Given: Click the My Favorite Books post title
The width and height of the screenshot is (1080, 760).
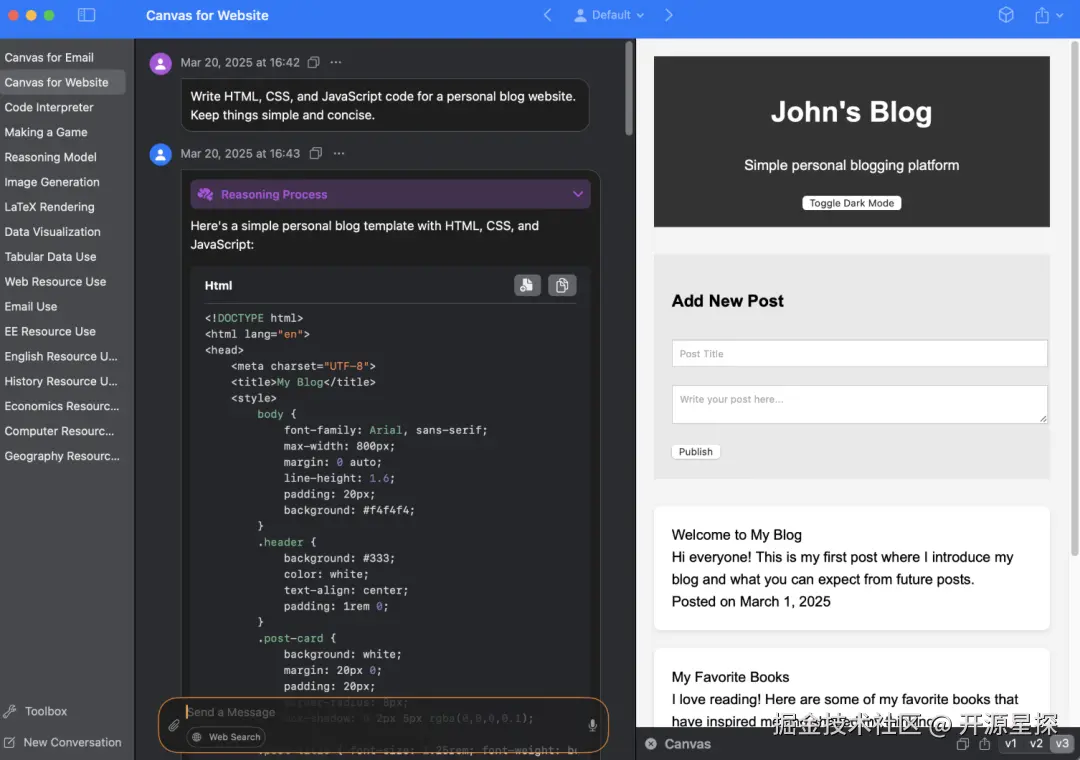Looking at the screenshot, I should (730, 677).
